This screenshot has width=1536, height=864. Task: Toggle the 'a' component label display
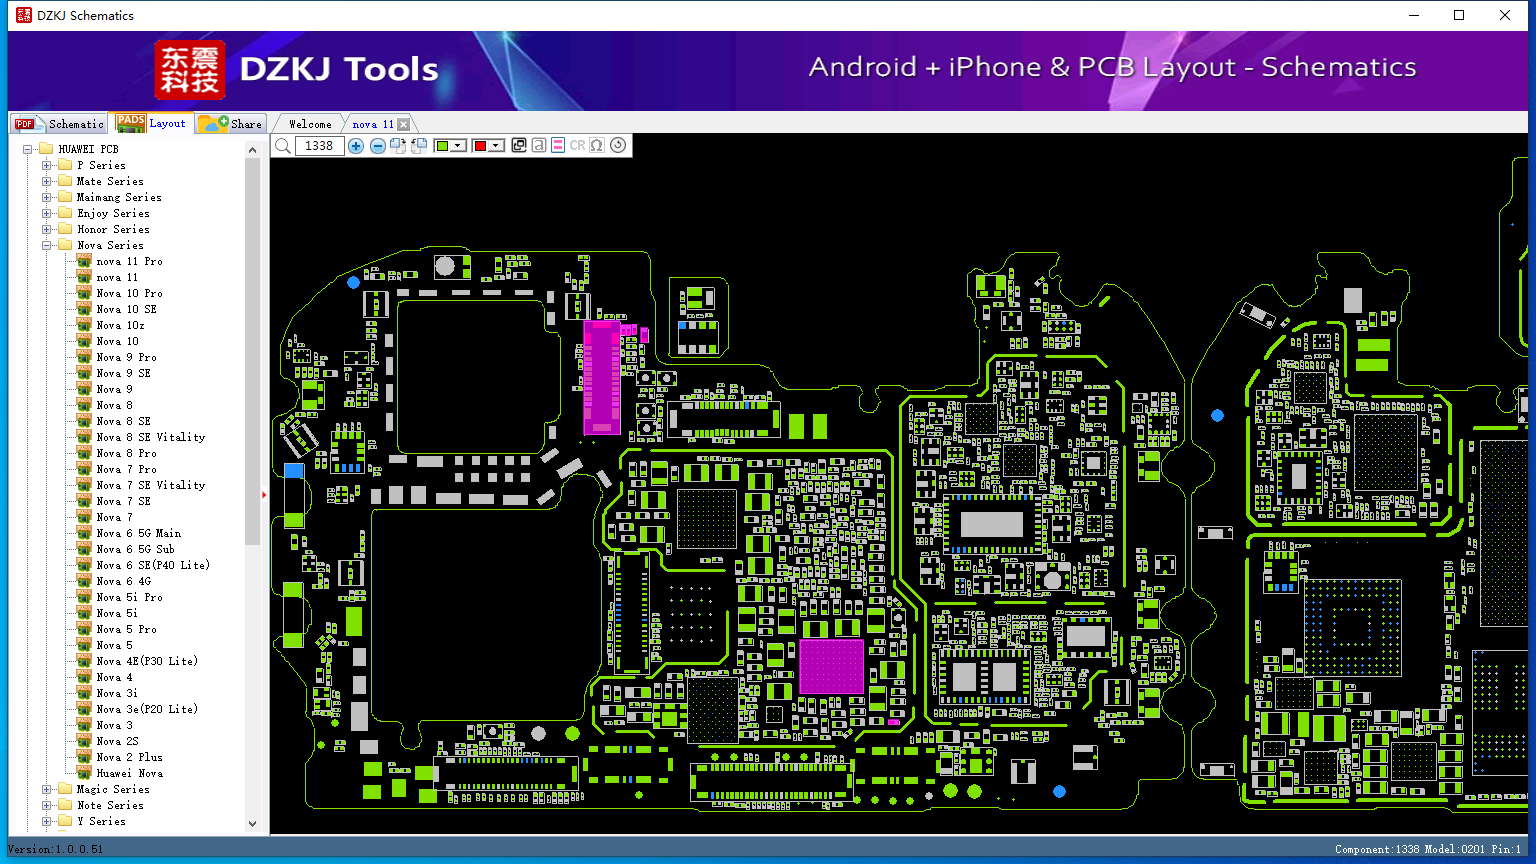tap(539, 145)
